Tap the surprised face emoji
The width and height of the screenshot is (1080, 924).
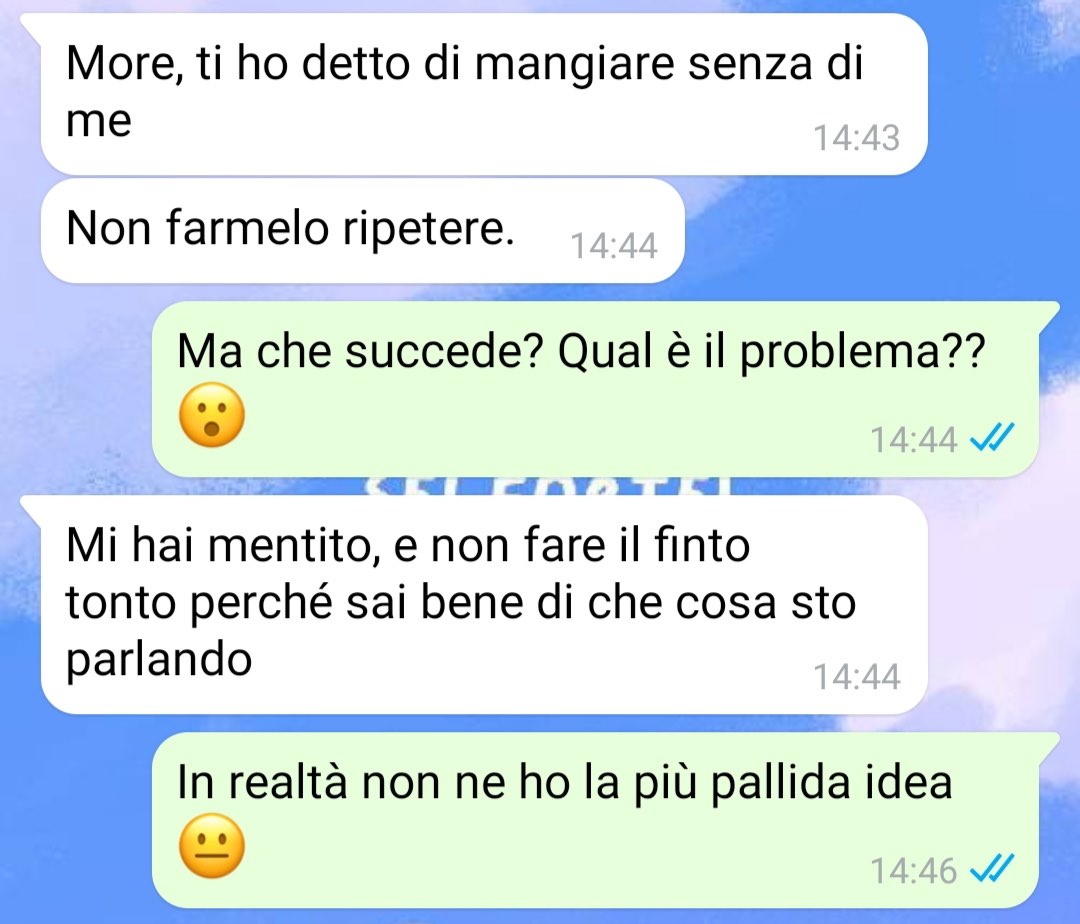(x=211, y=415)
